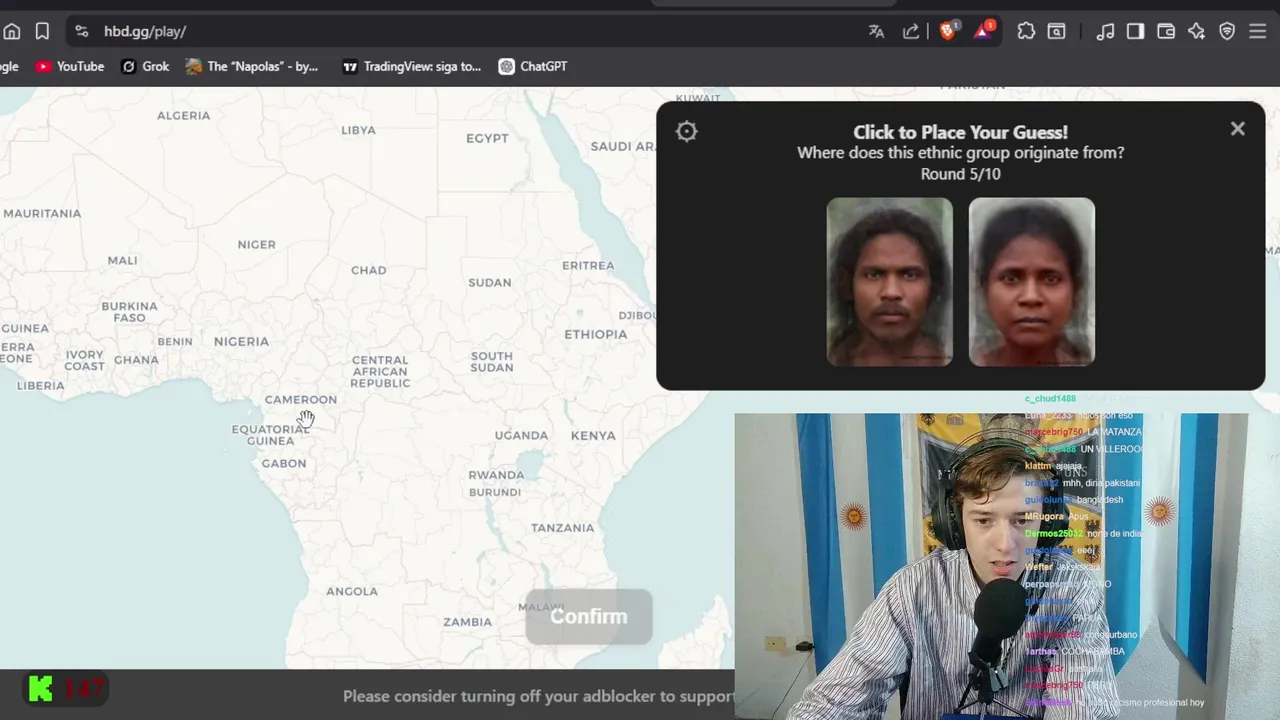The width and height of the screenshot is (1280, 720).
Task: Open Leo AI sparkle icon
Action: (x=1196, y=31)
